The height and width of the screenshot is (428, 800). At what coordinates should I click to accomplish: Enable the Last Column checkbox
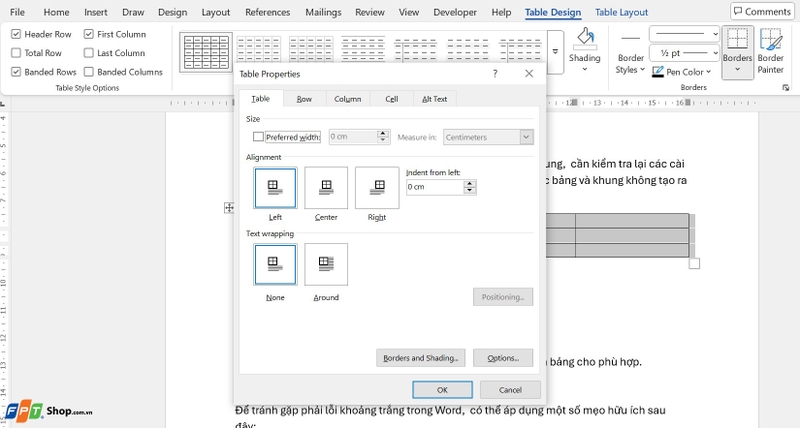pos(89,53)
